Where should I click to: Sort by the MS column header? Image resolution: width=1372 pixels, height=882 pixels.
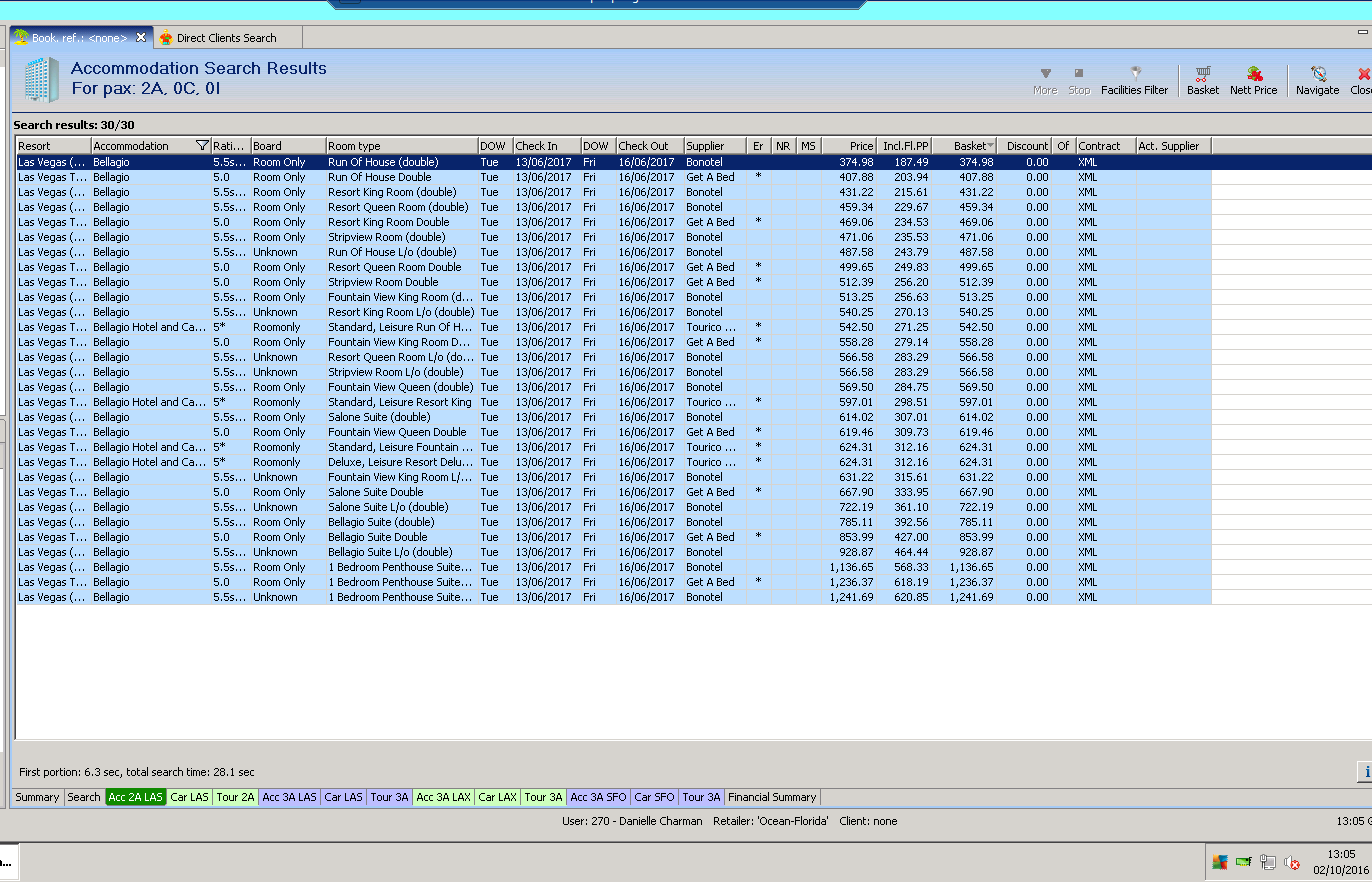coord(808,146)
